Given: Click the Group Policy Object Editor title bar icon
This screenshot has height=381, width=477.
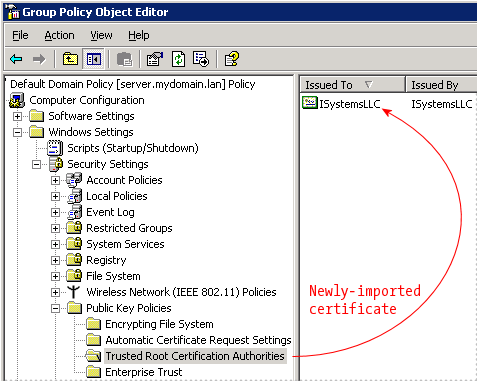Looking at the screenshot, I should coord(13,12).
